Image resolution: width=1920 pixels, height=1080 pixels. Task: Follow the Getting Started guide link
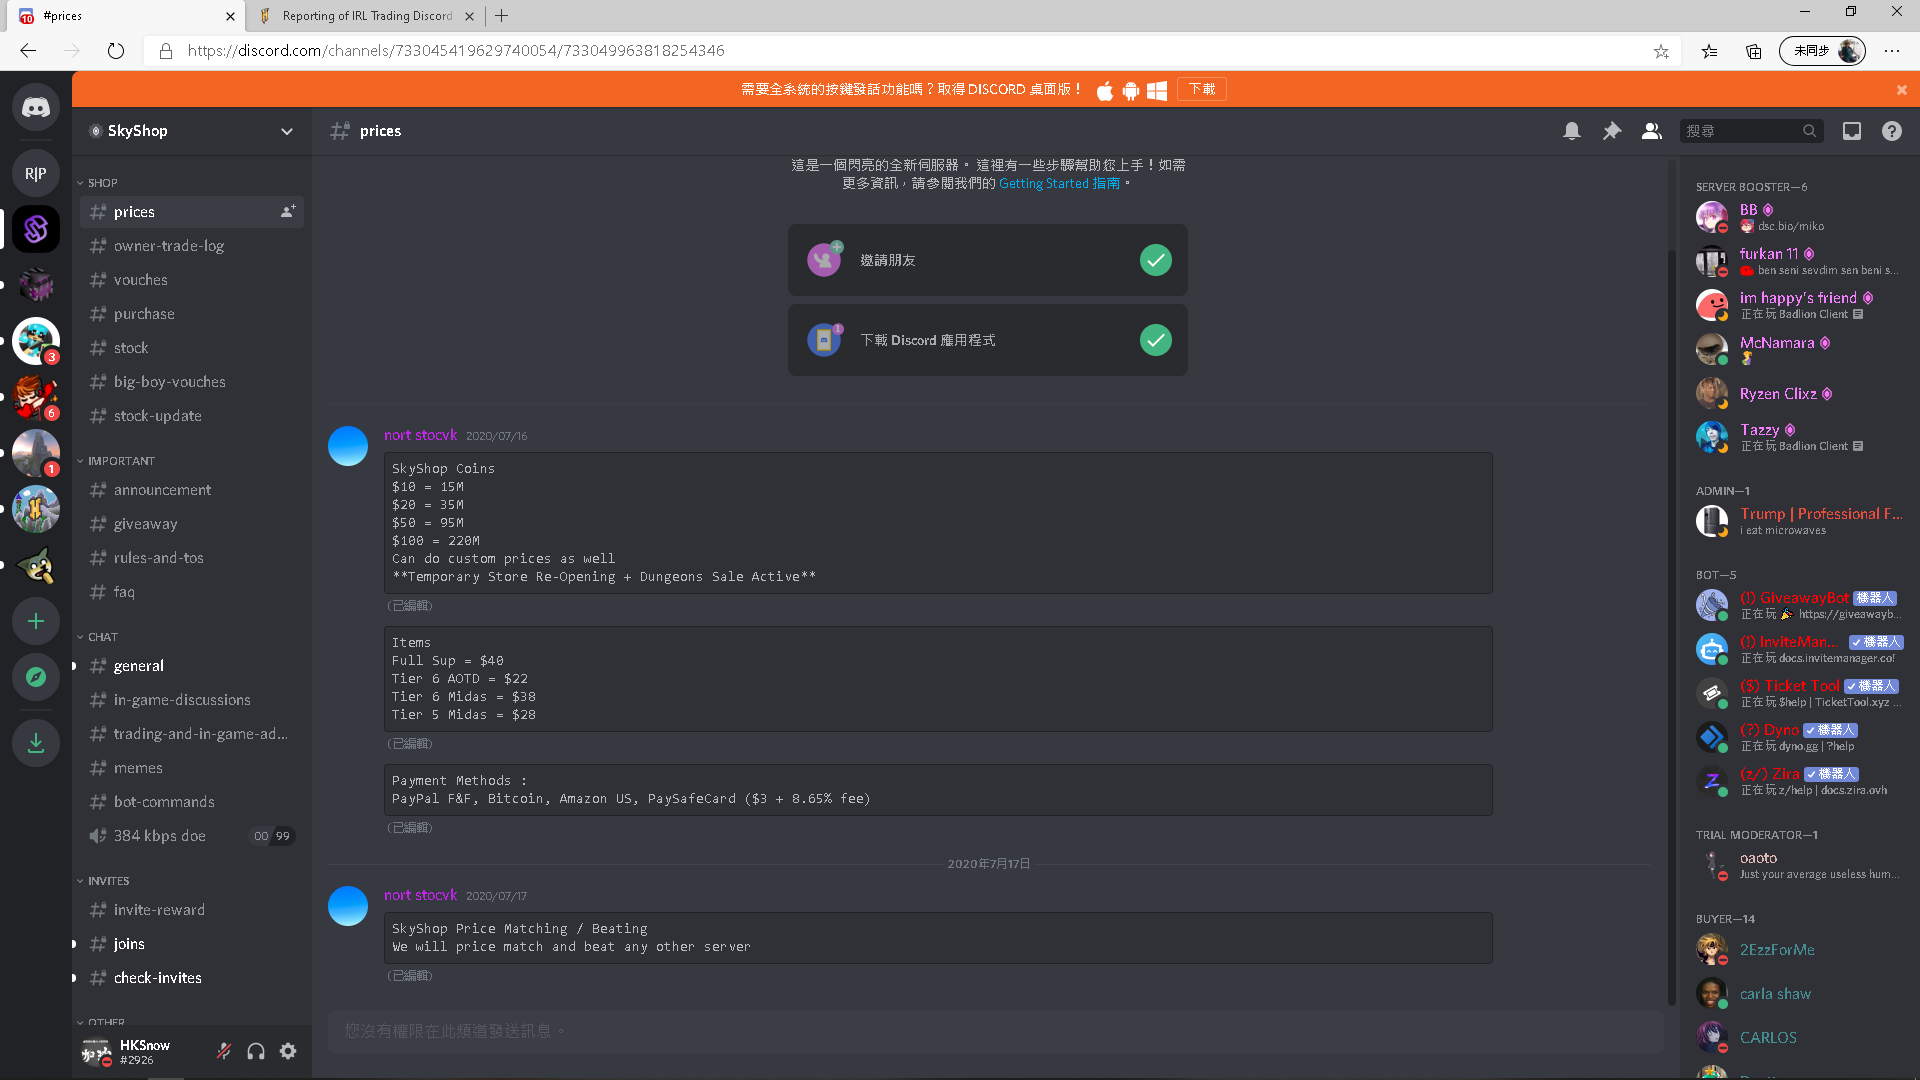click(x=1059, y=184)
